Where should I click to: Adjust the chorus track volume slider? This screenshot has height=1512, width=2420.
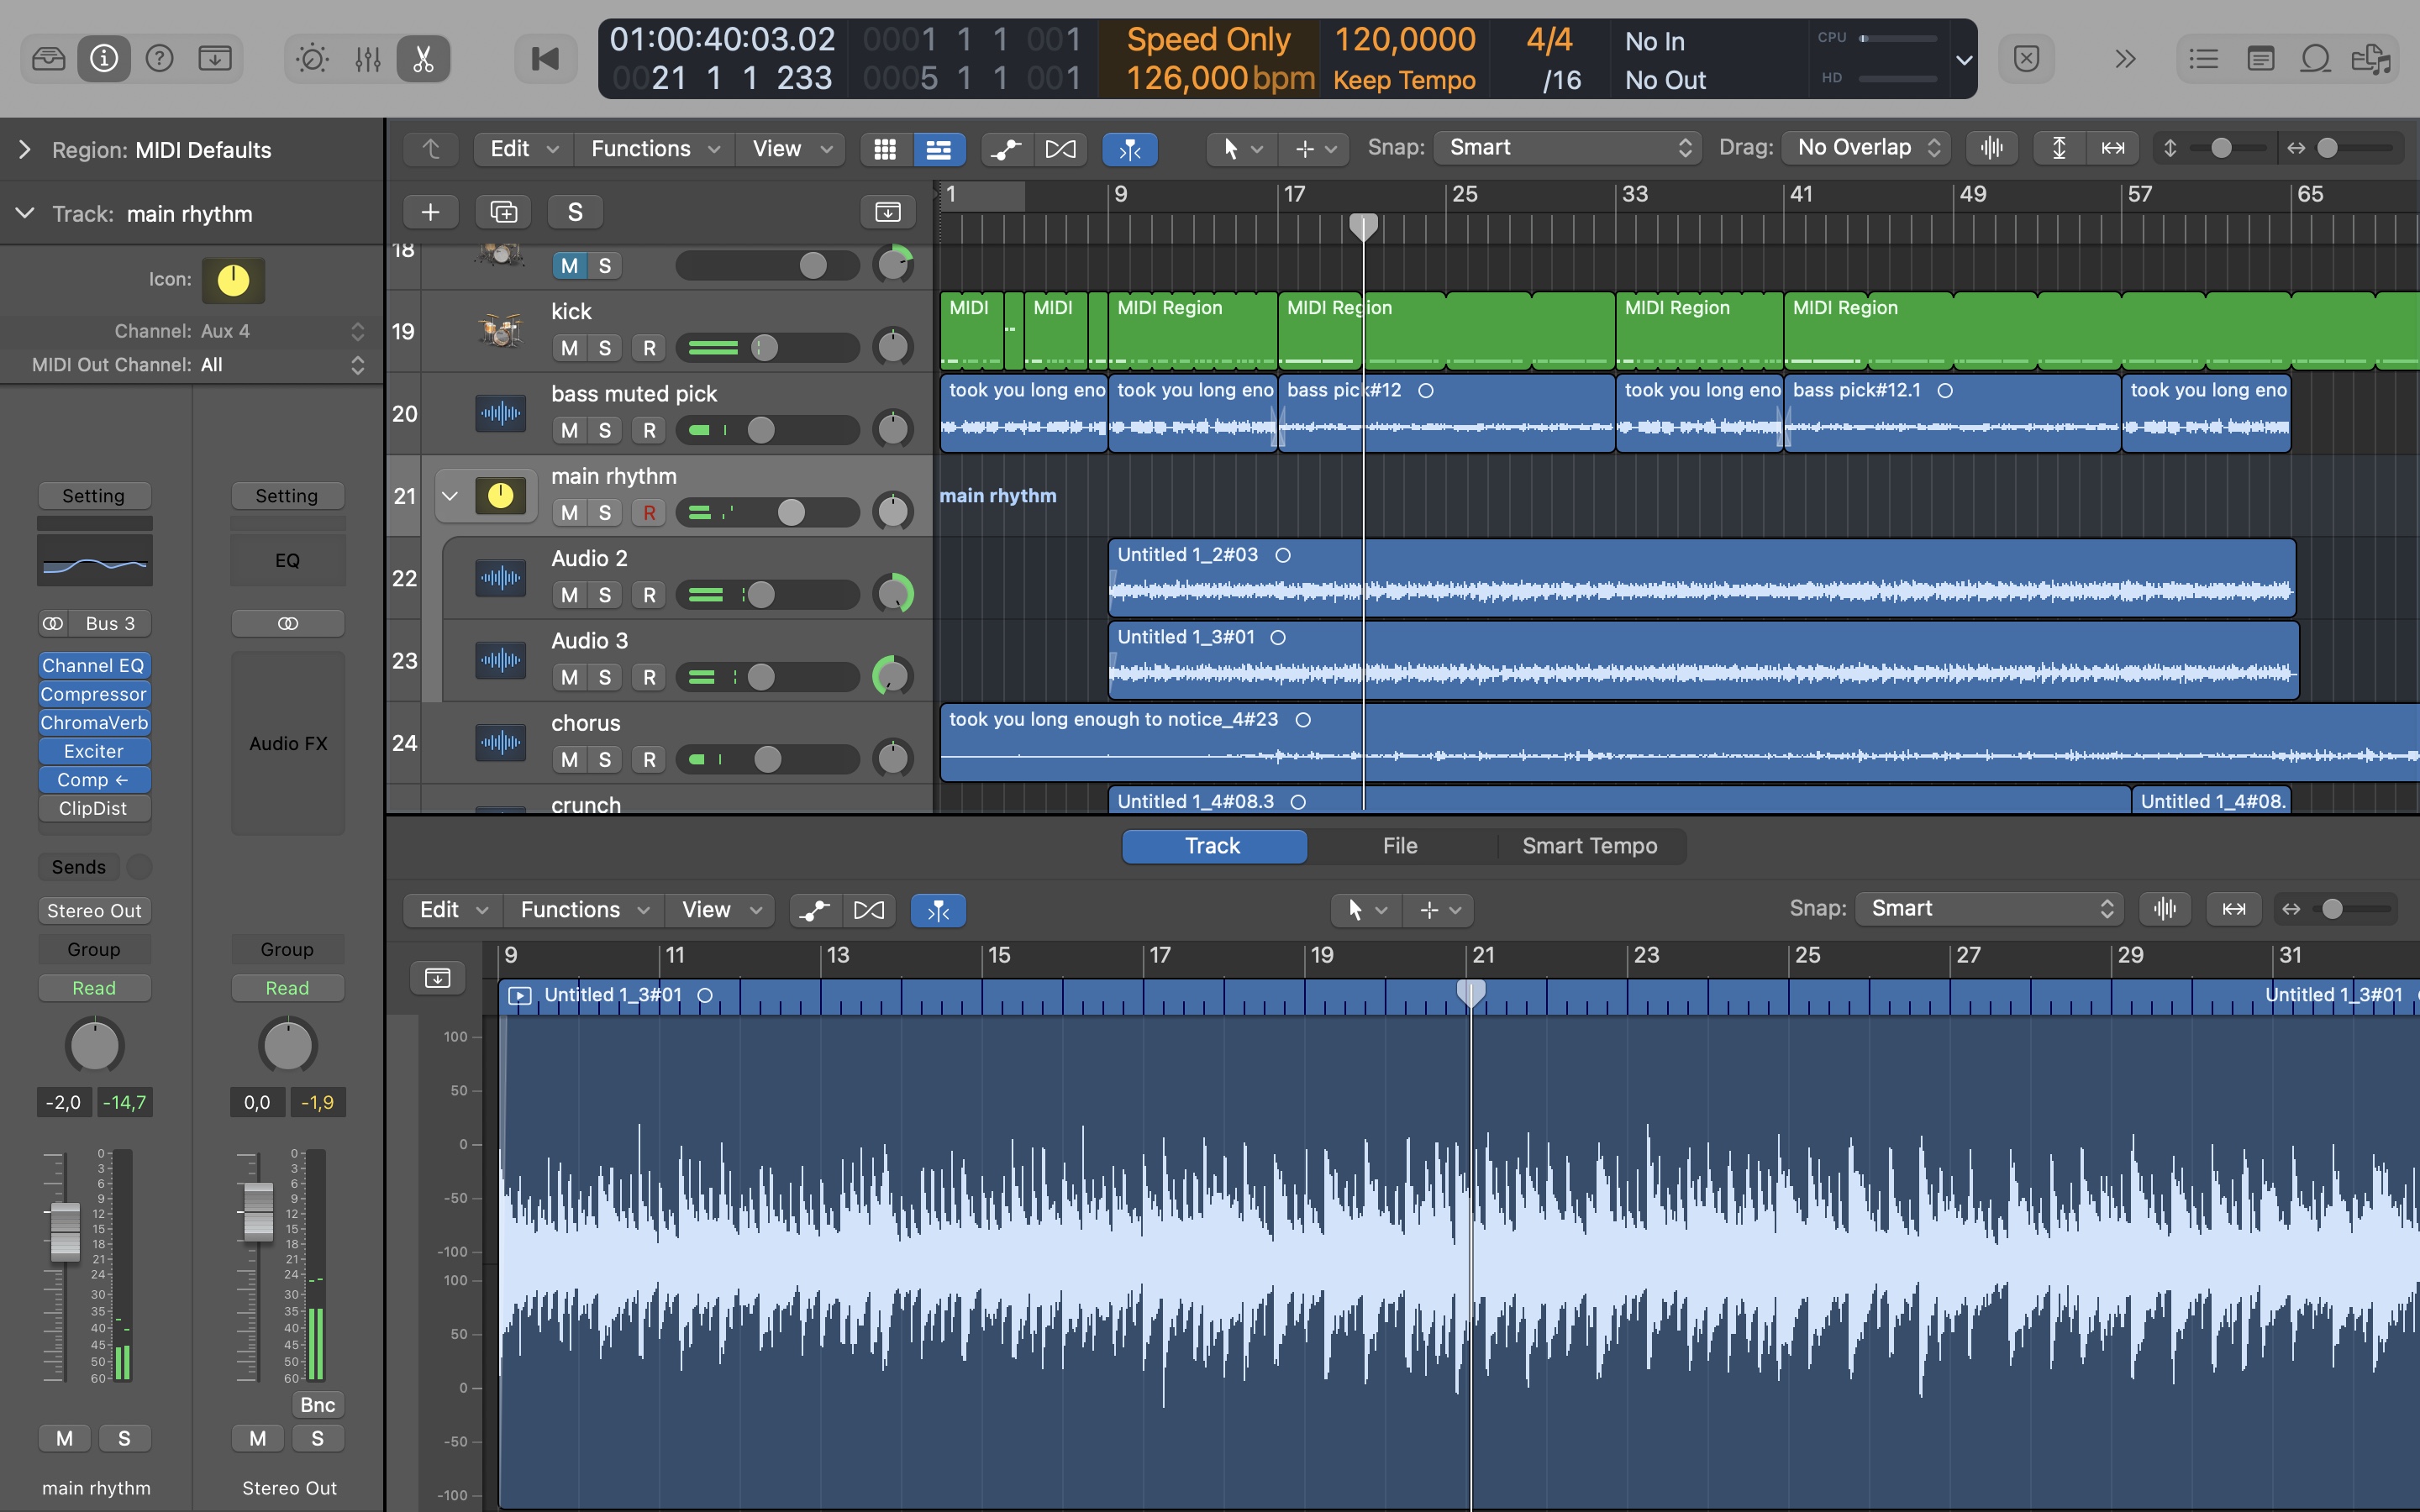[767, 760]
